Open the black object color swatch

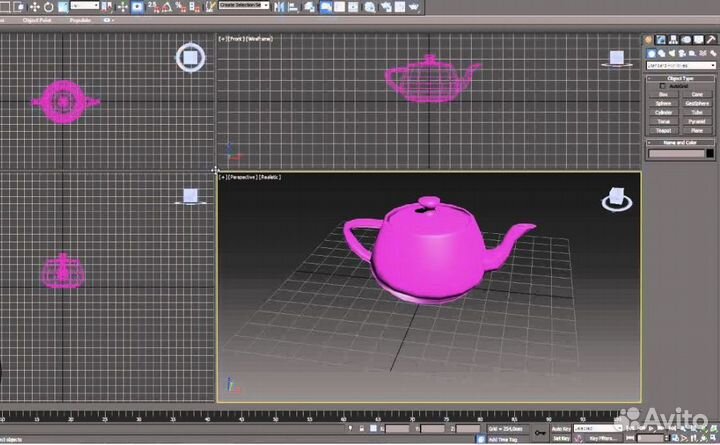(710, 154)
